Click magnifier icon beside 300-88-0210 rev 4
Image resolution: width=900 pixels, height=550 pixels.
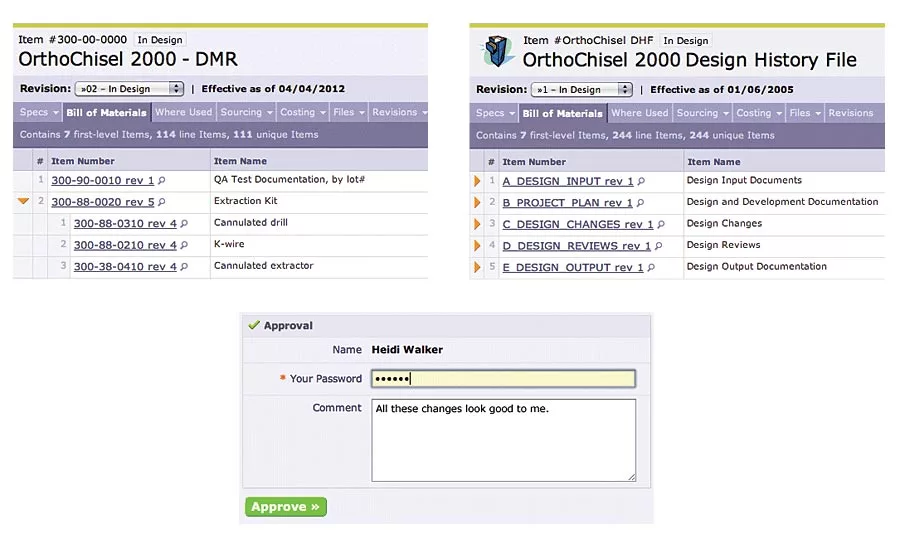pyautogui.click(x=184, y=245)
